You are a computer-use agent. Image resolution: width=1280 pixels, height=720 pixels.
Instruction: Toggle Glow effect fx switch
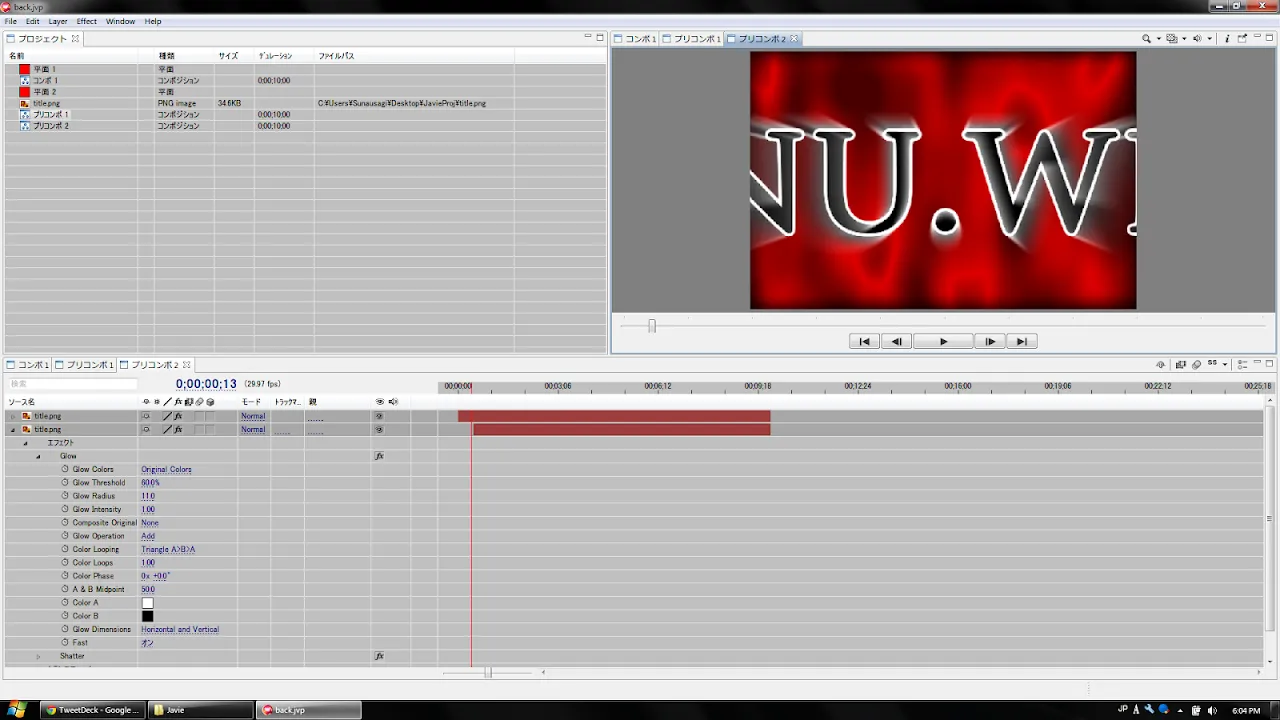[379, 456]
